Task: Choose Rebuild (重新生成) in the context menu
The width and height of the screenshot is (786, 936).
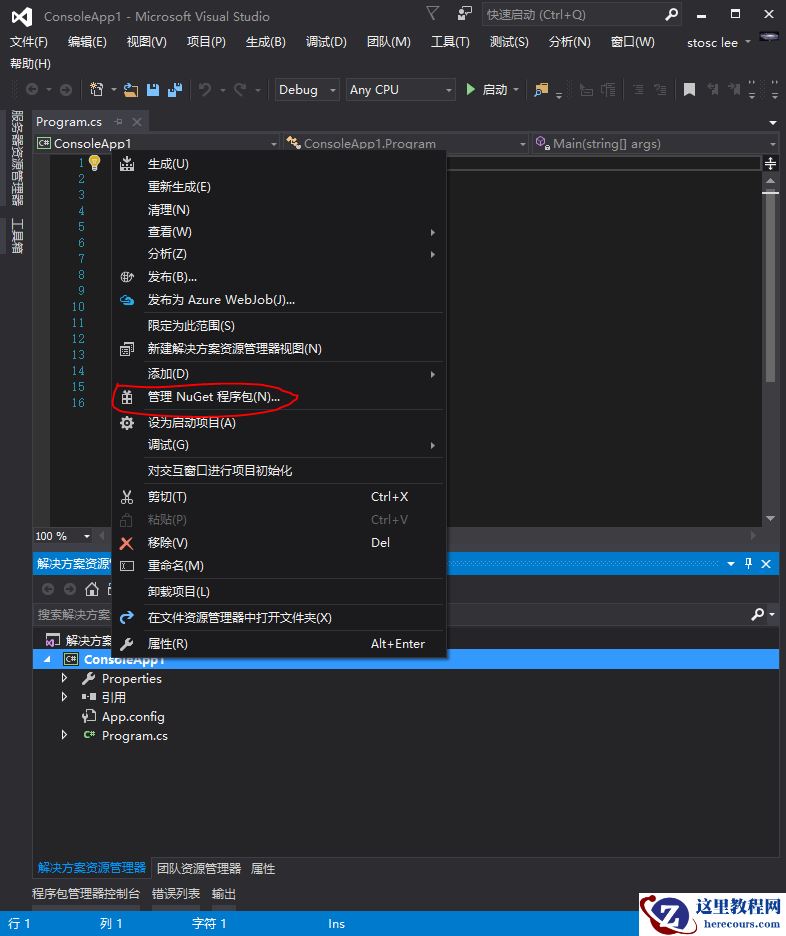Action: tap(179, 187)
